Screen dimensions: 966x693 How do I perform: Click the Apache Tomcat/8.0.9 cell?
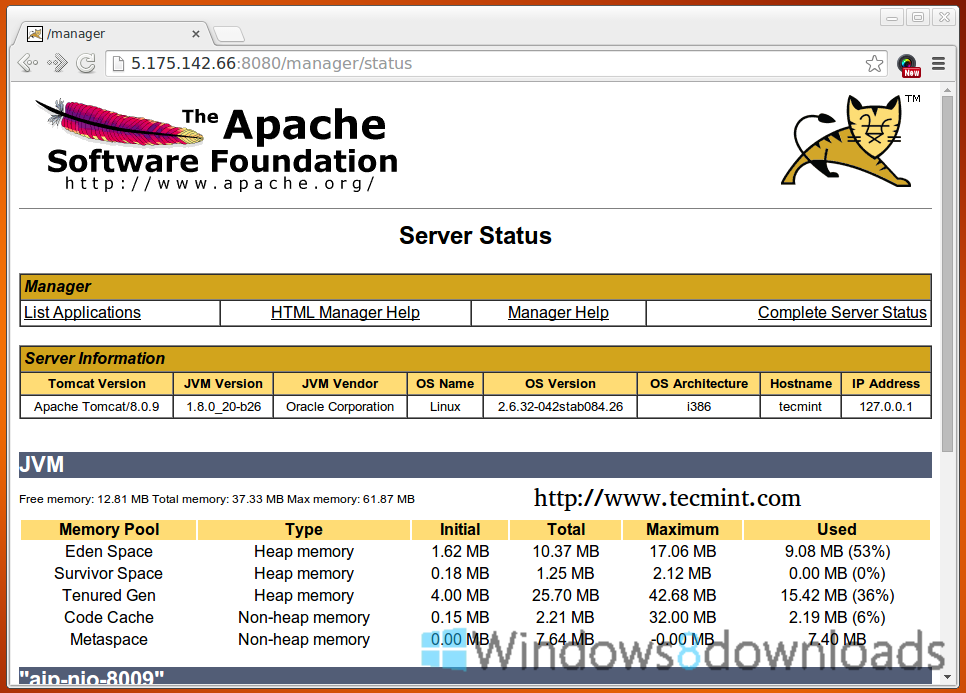coord(97,407)
